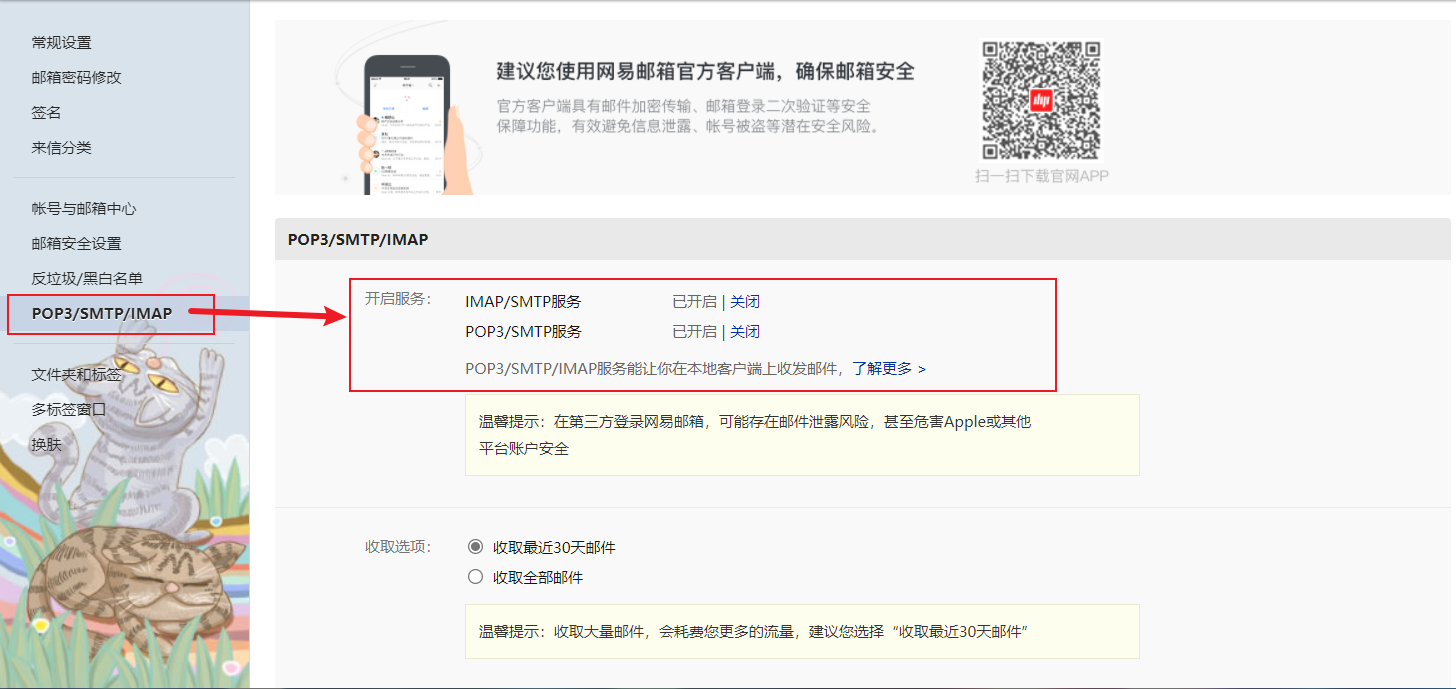Image resolution: width=1456 pixels, height=689 pixels.
Task: Click the 温馨提示 about third-party login risk
Action: click(x=802, y=435)
